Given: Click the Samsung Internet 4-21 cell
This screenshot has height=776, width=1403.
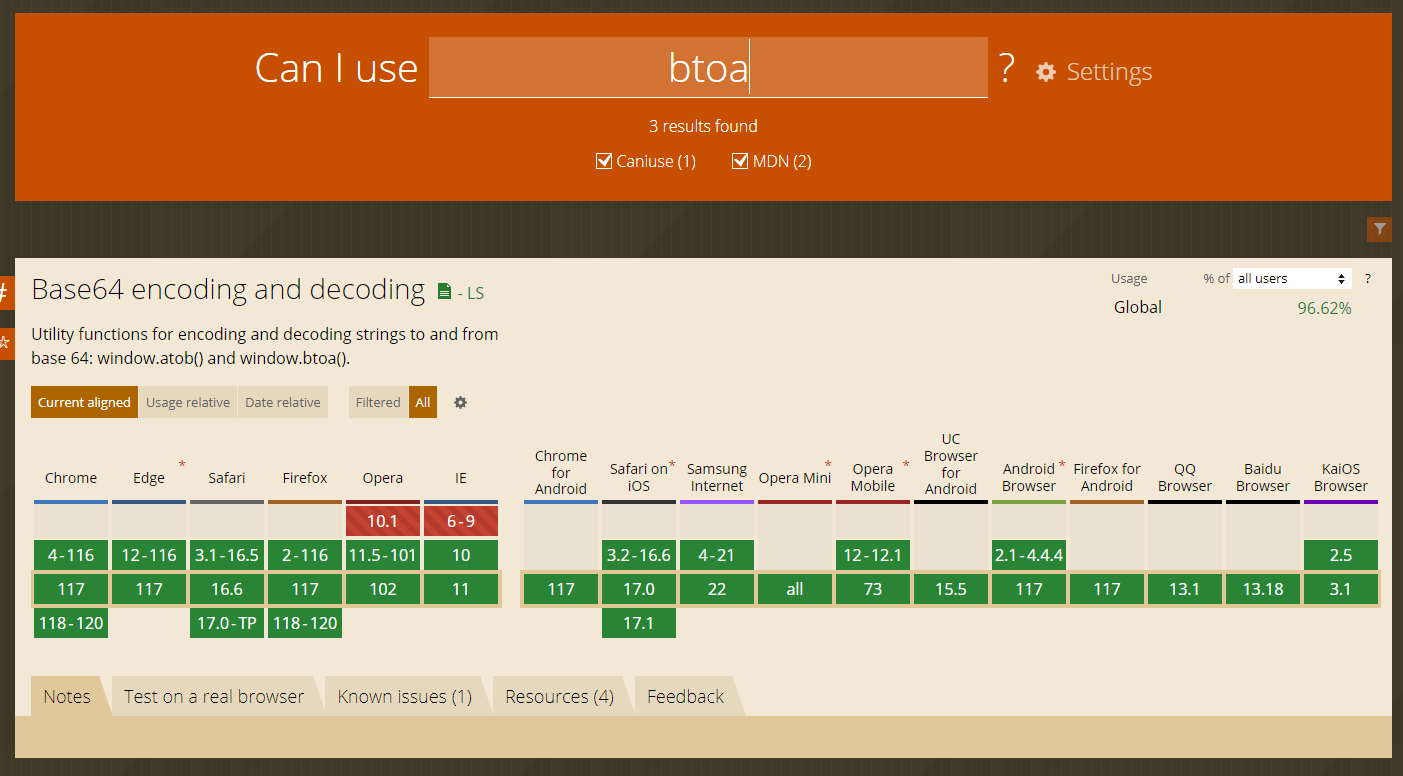Looking at the screenshot, I should [717, 555].
